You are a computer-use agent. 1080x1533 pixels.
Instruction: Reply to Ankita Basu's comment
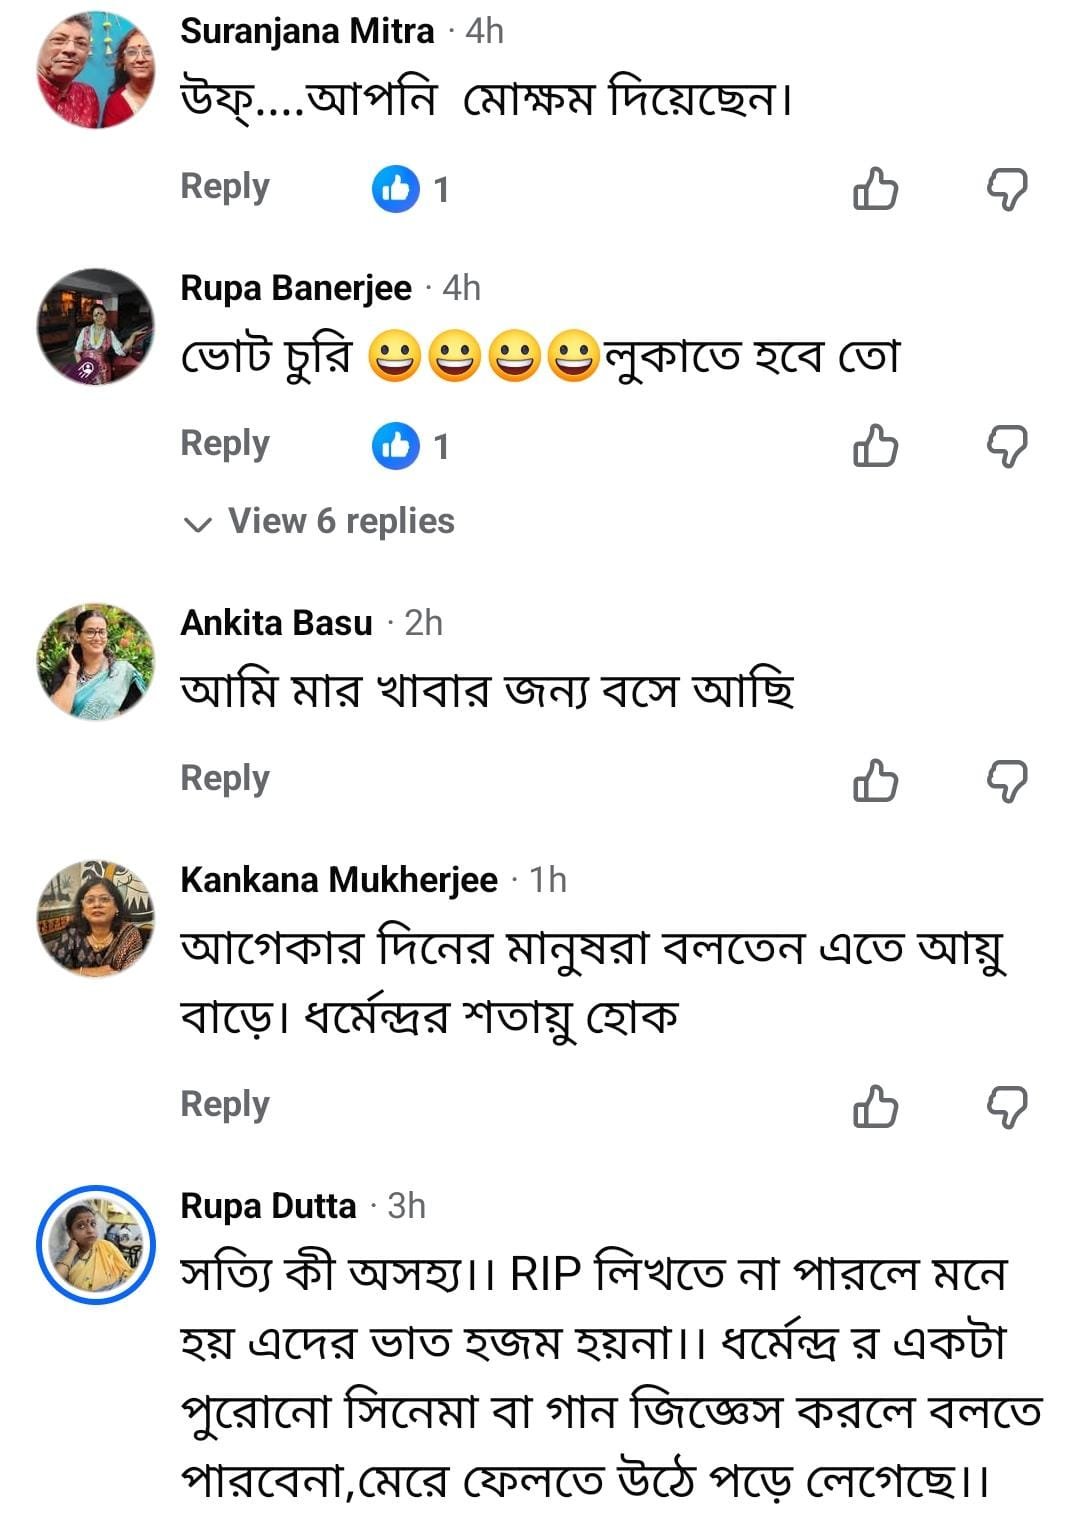[x=225, y=779]
